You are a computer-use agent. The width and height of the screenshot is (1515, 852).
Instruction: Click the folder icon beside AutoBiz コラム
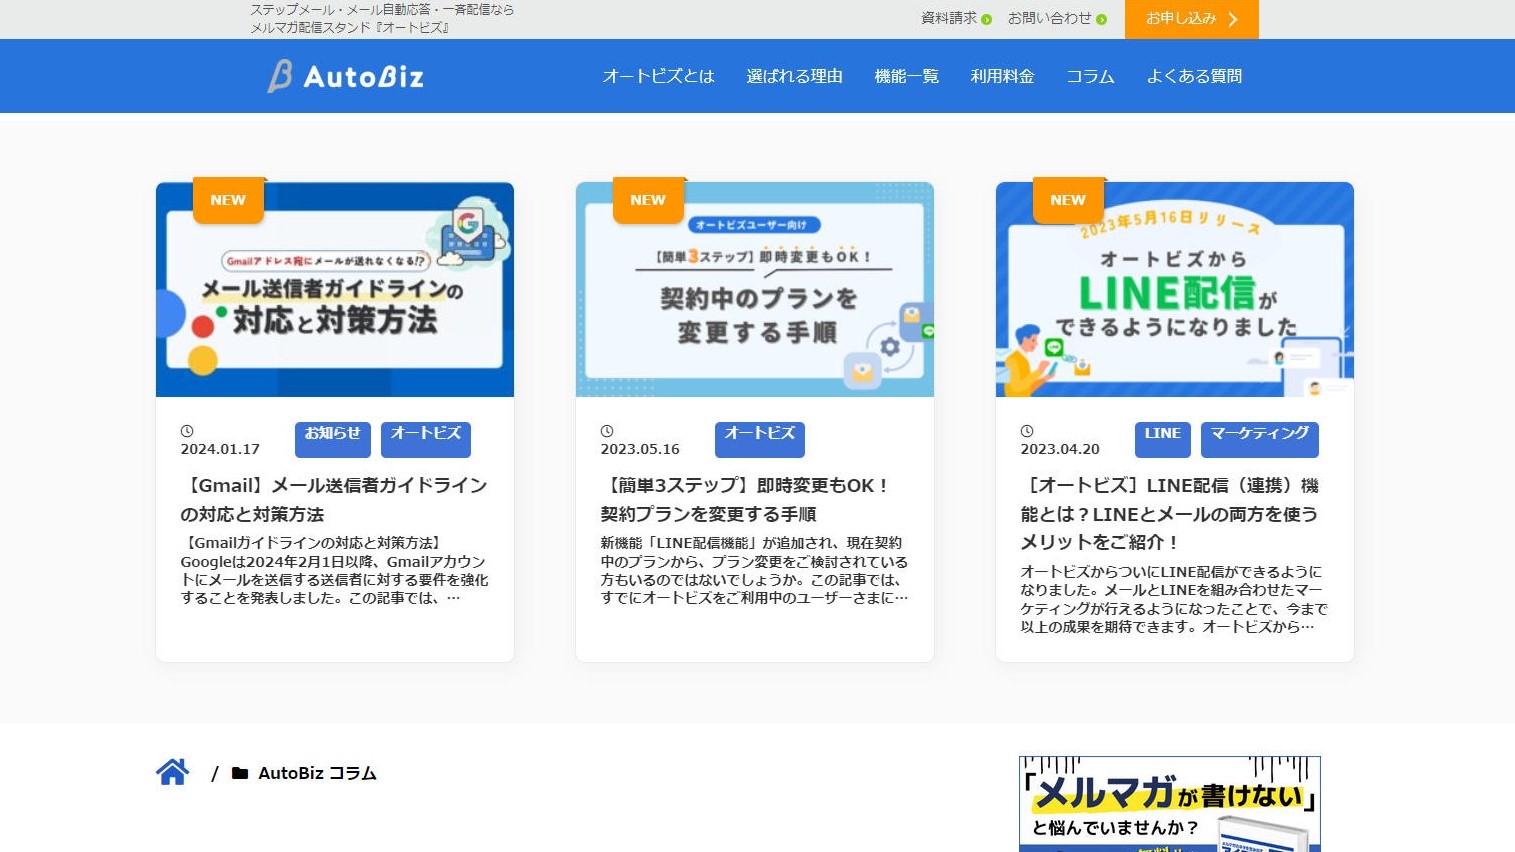pyautogui.click(x=240, y=773)
